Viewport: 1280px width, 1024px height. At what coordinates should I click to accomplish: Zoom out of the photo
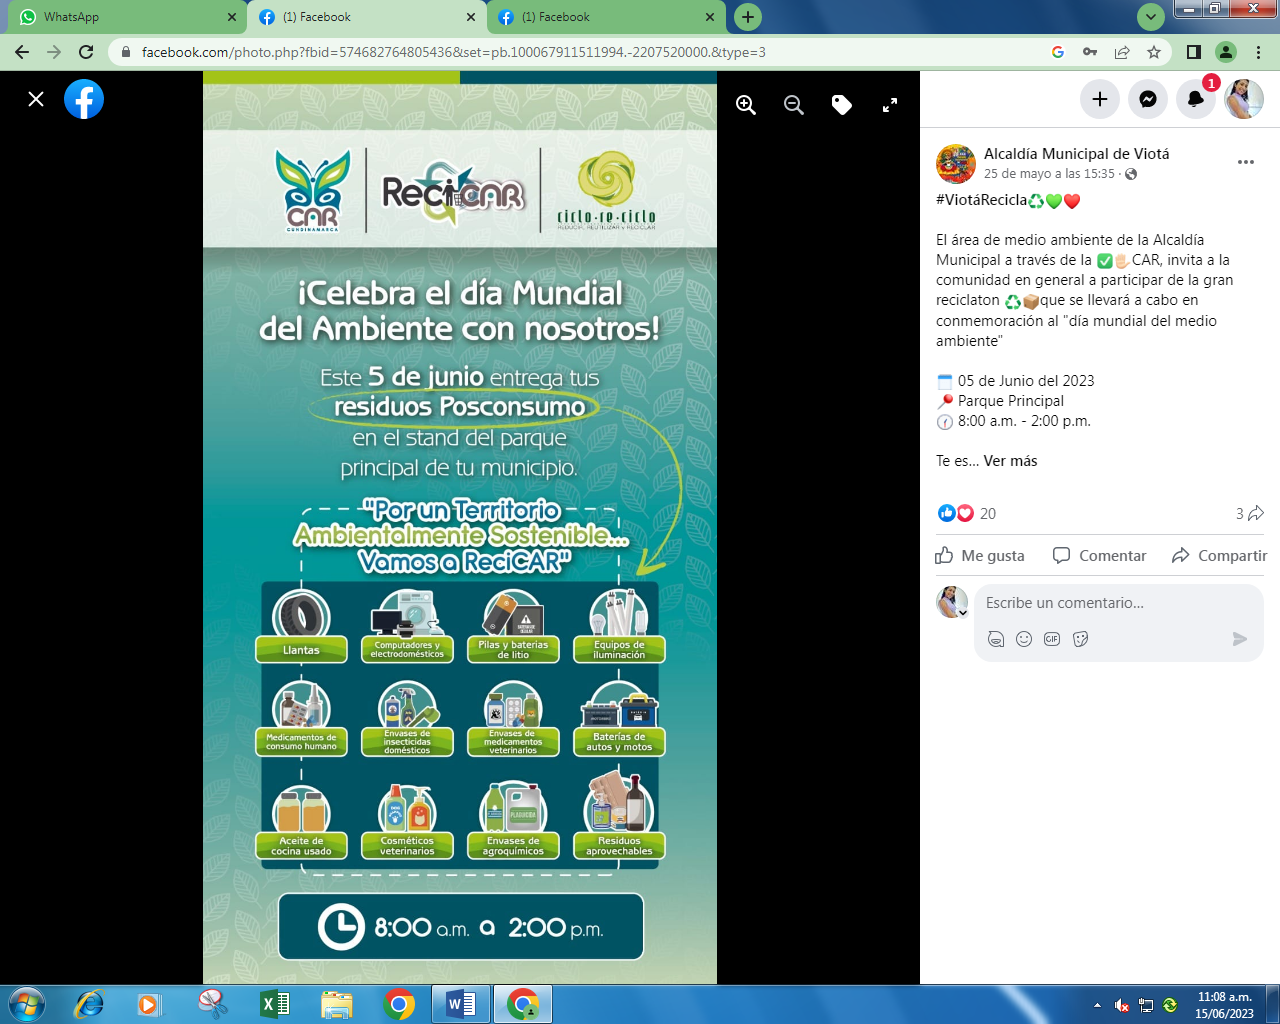[x=794, y=105]
